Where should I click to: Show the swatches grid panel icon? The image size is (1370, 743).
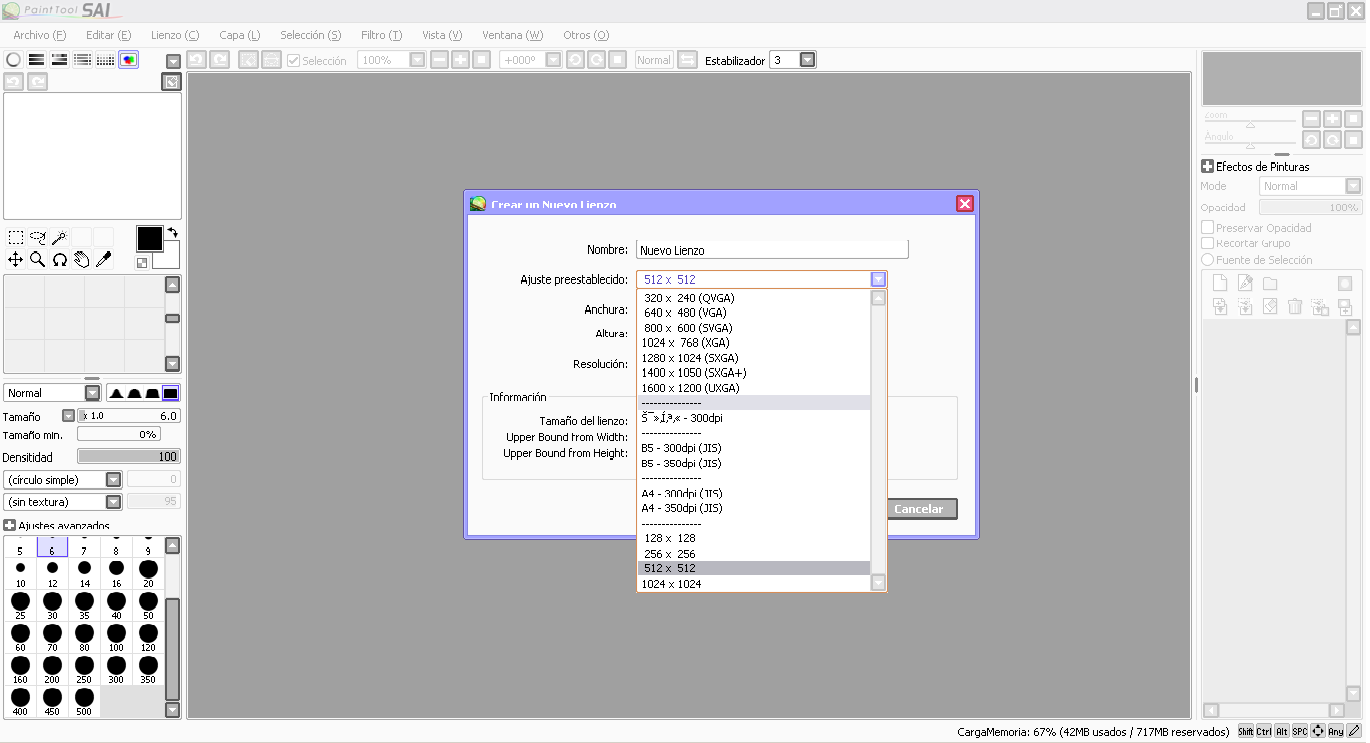105,60
